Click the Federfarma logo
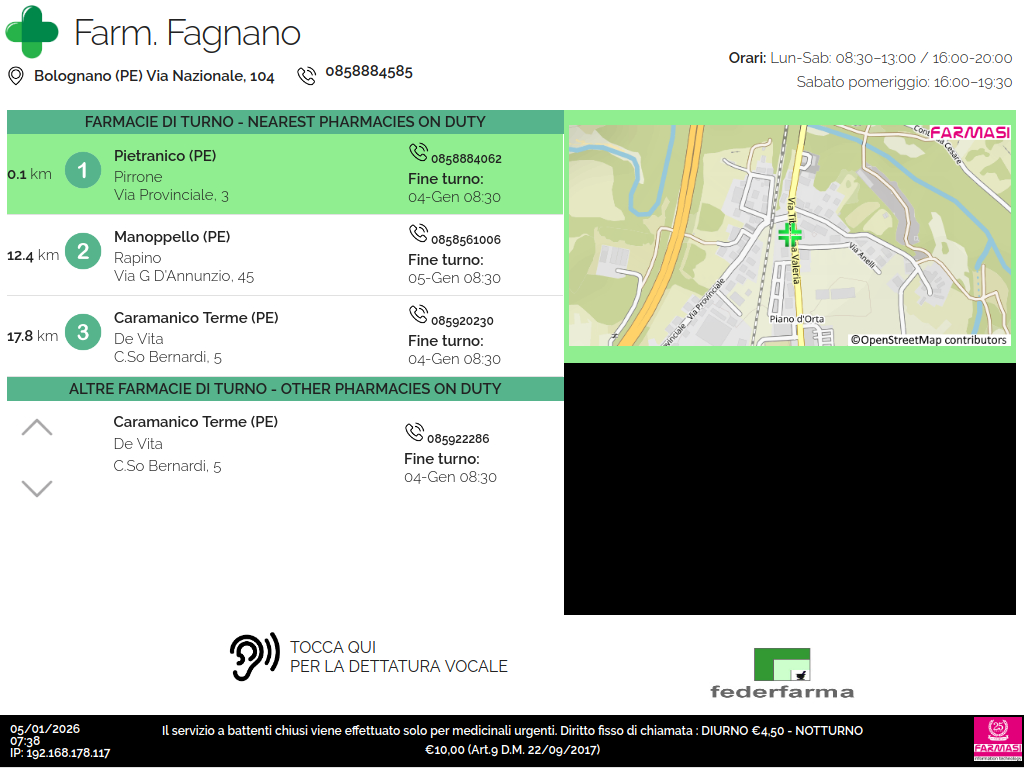This screenshot has height=768, width=1024. coord(782,673)
